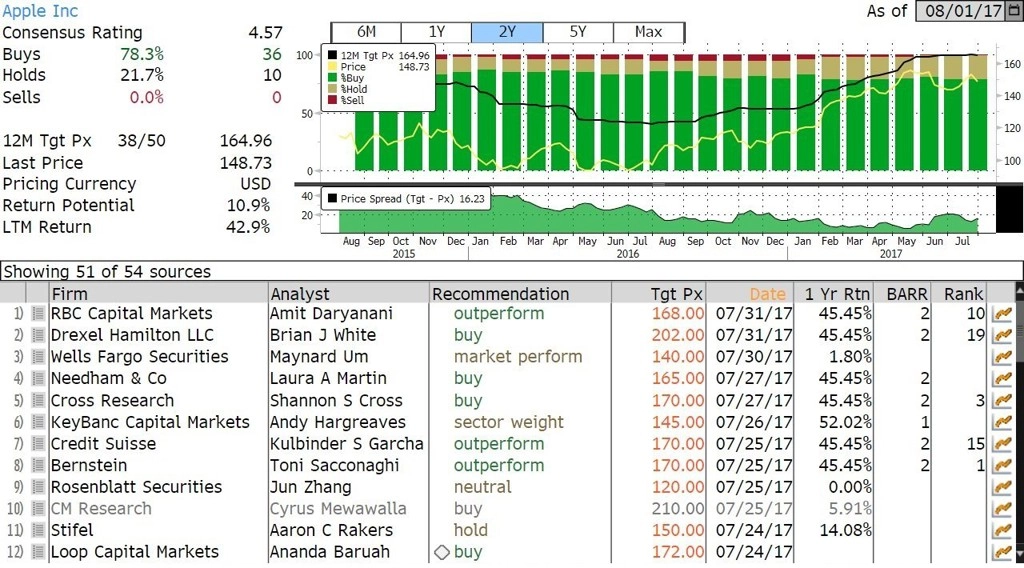The height and width of the screenshot is (568, 1024).
Task: Open report document icon for Cross Research
Action: click(38, 400)
